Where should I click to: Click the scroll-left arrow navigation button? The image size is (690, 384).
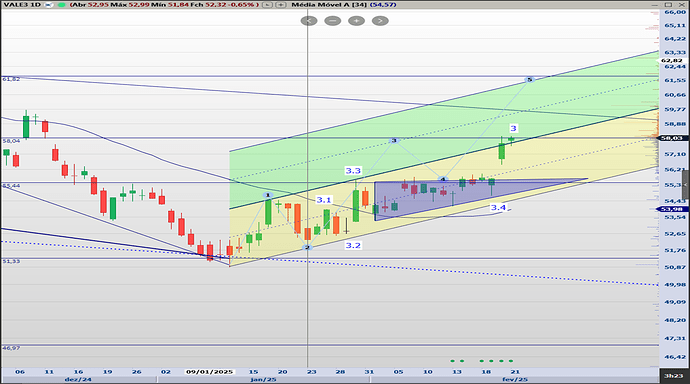[x=309, y=21]
